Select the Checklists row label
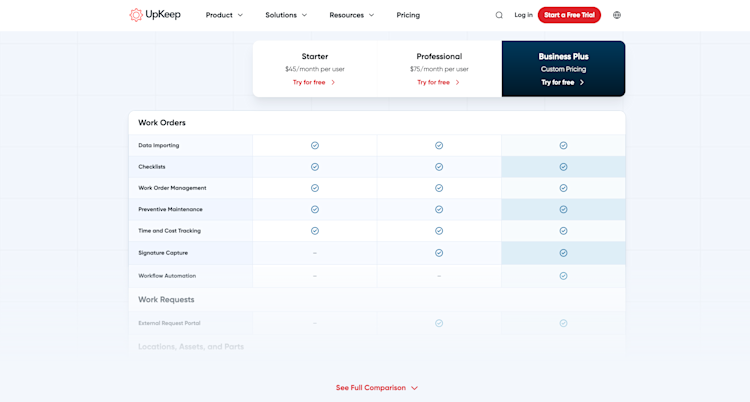This screenshot has height=402, width=750. 152,167
